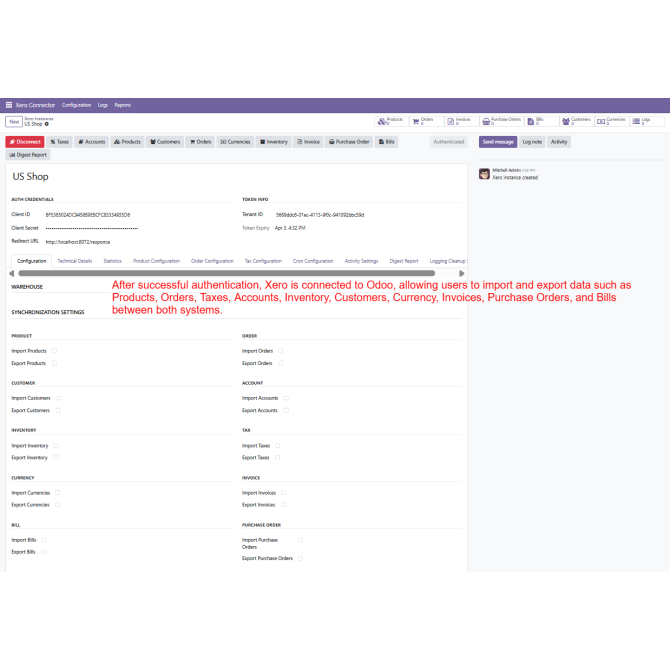Screen dimensions: 670x670
Task: Enable Export Products checkbox
Action: click(54, 363)
